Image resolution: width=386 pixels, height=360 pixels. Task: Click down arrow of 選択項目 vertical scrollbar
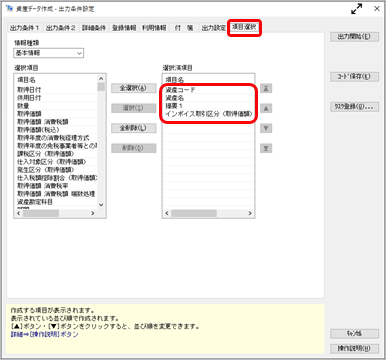click(101, 205)
